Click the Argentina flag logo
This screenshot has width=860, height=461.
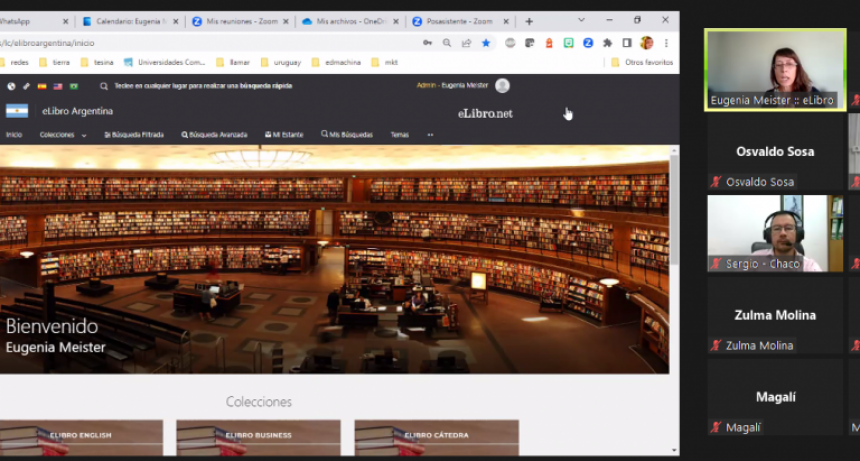pos(17,111)
